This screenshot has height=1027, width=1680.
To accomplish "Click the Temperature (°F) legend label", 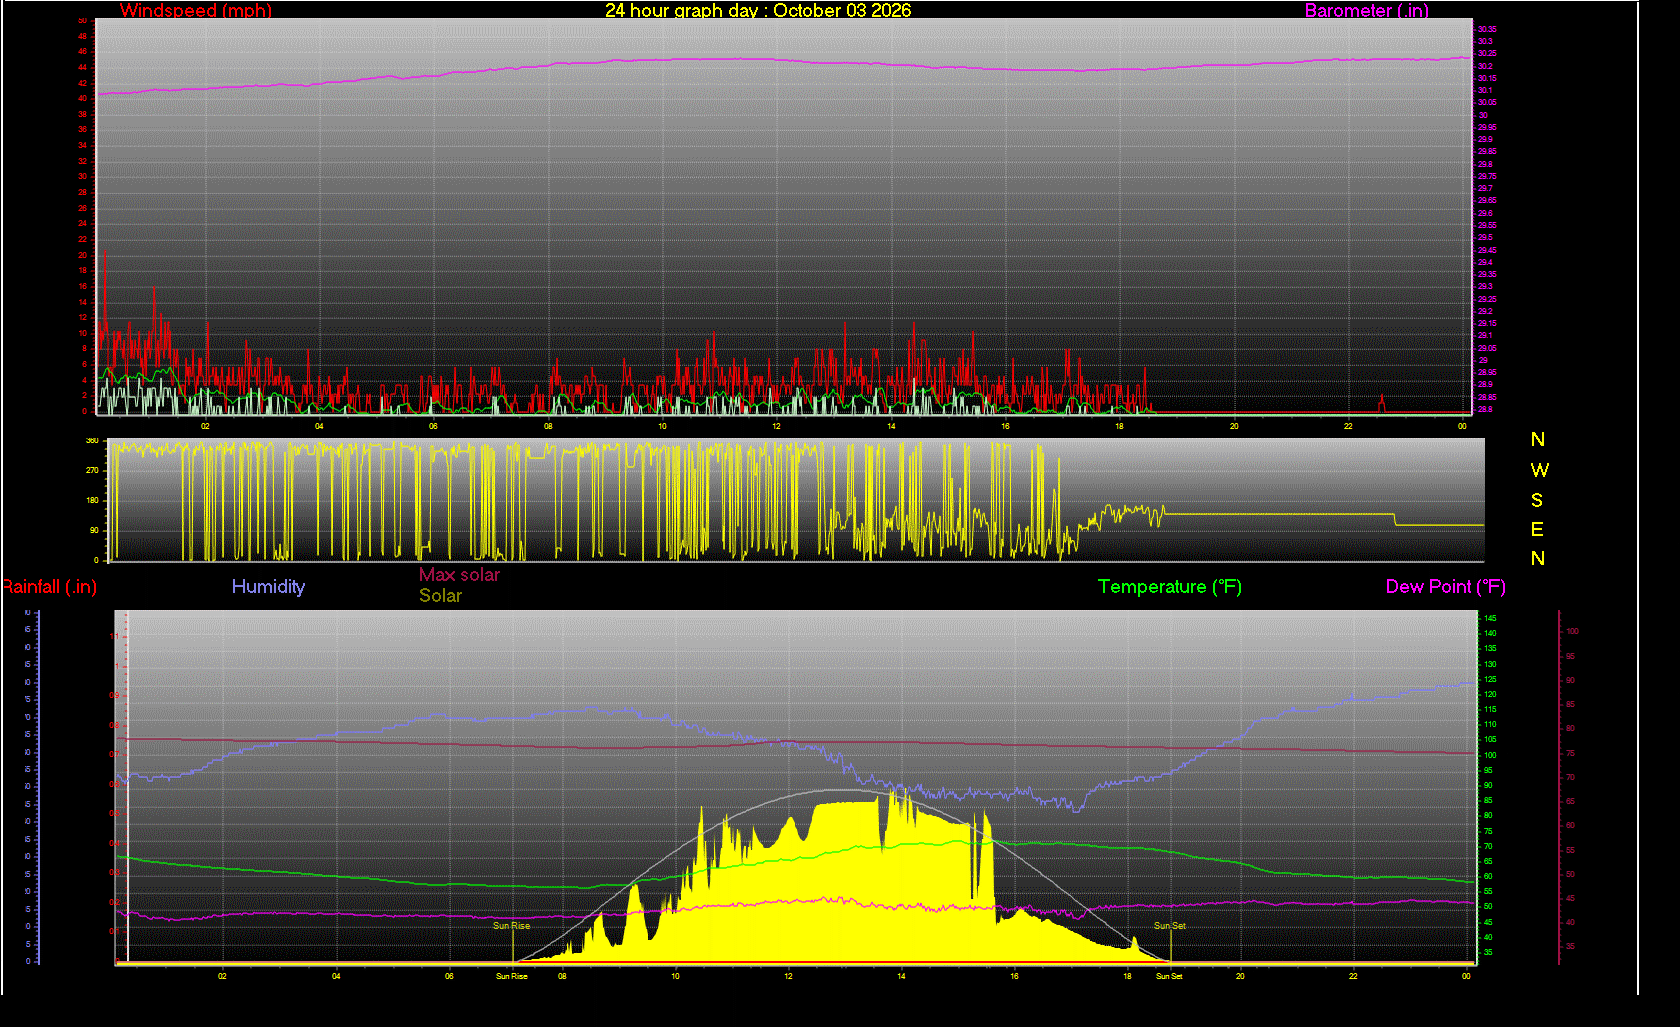I will (1170, 587).
